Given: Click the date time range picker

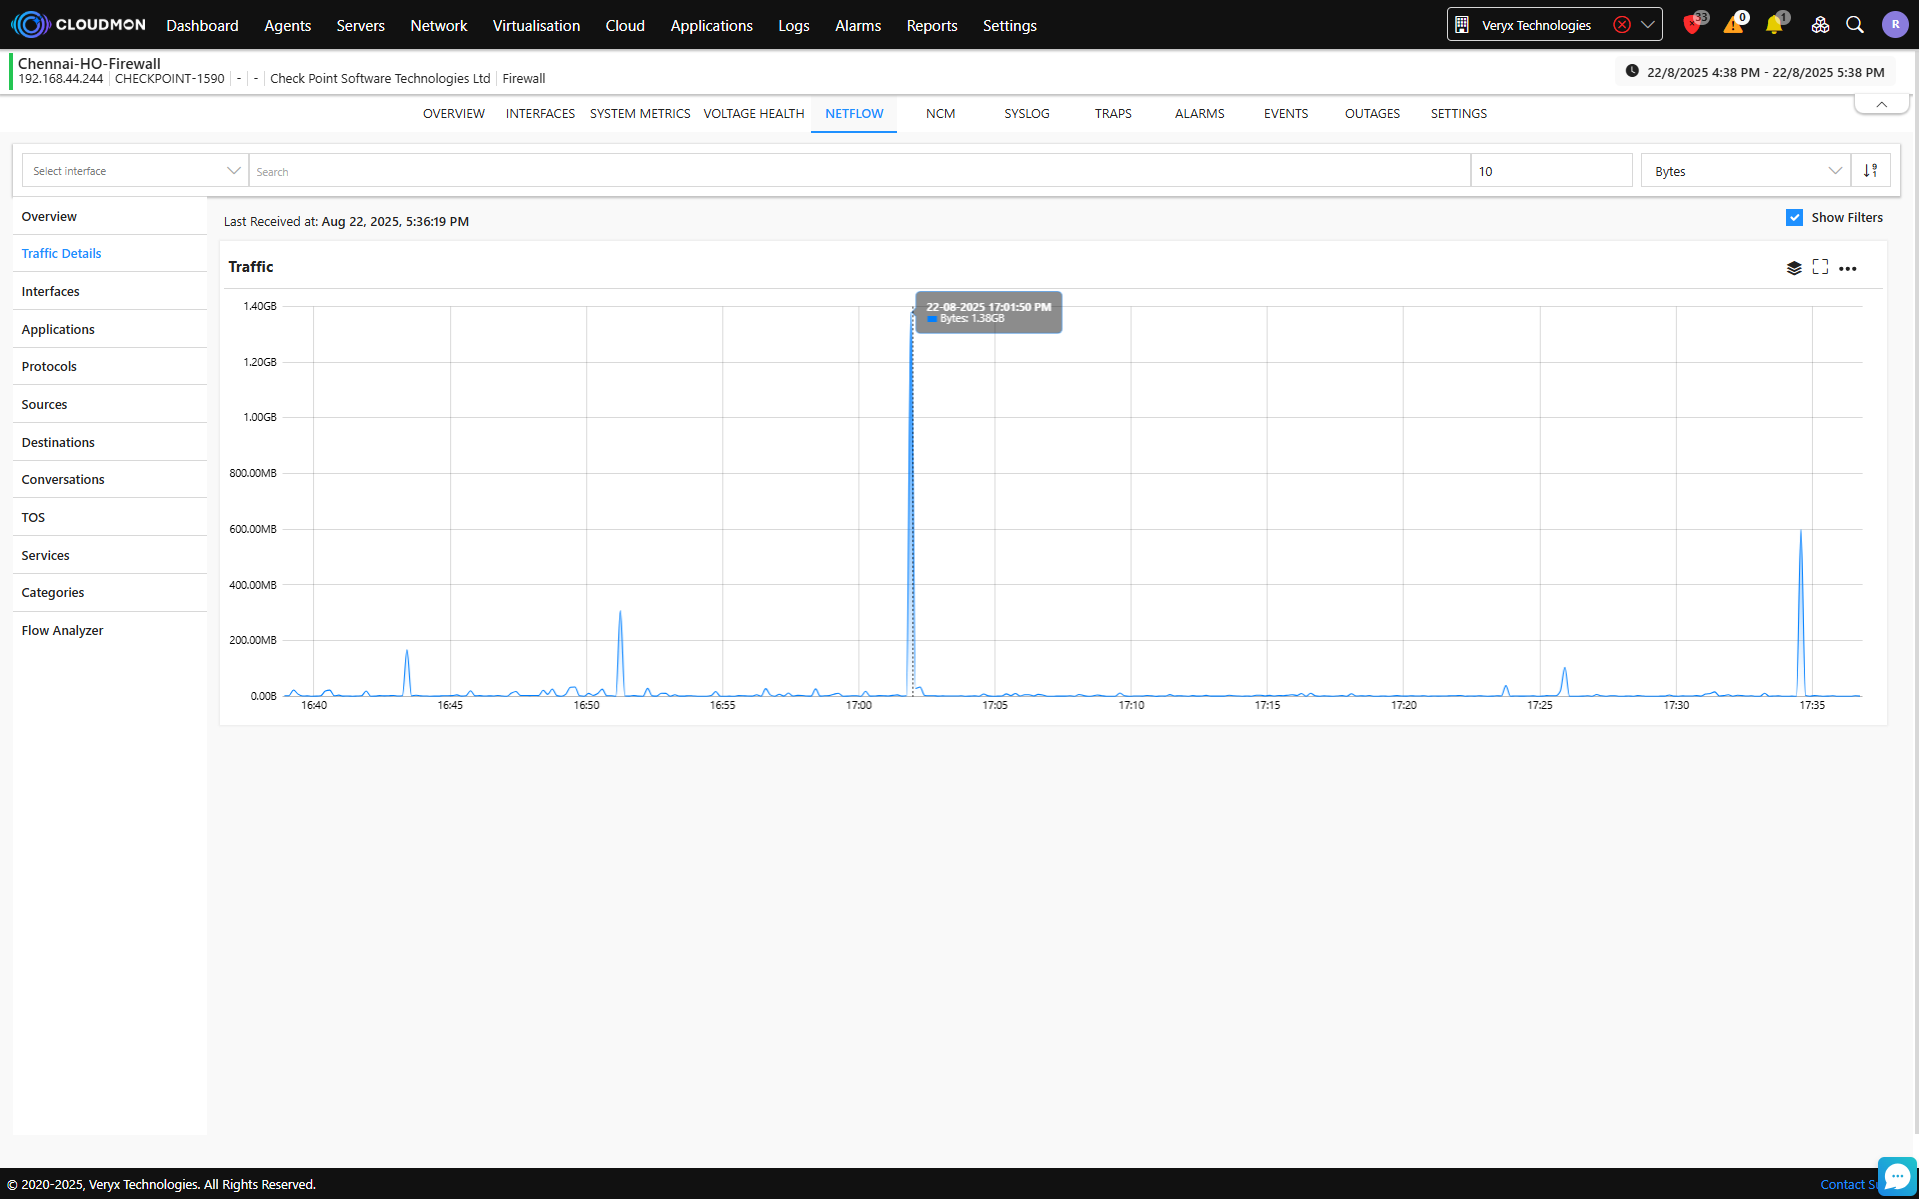Looking at the screenshot, I should pos(1755,72).
